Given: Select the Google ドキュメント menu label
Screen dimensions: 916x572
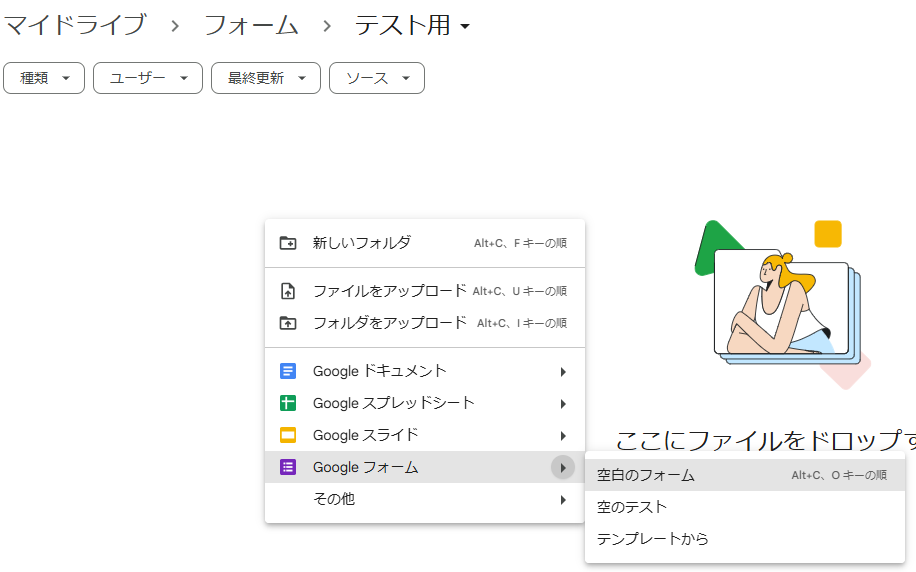Looking at the screenshot, I should [x=380, y=371].
